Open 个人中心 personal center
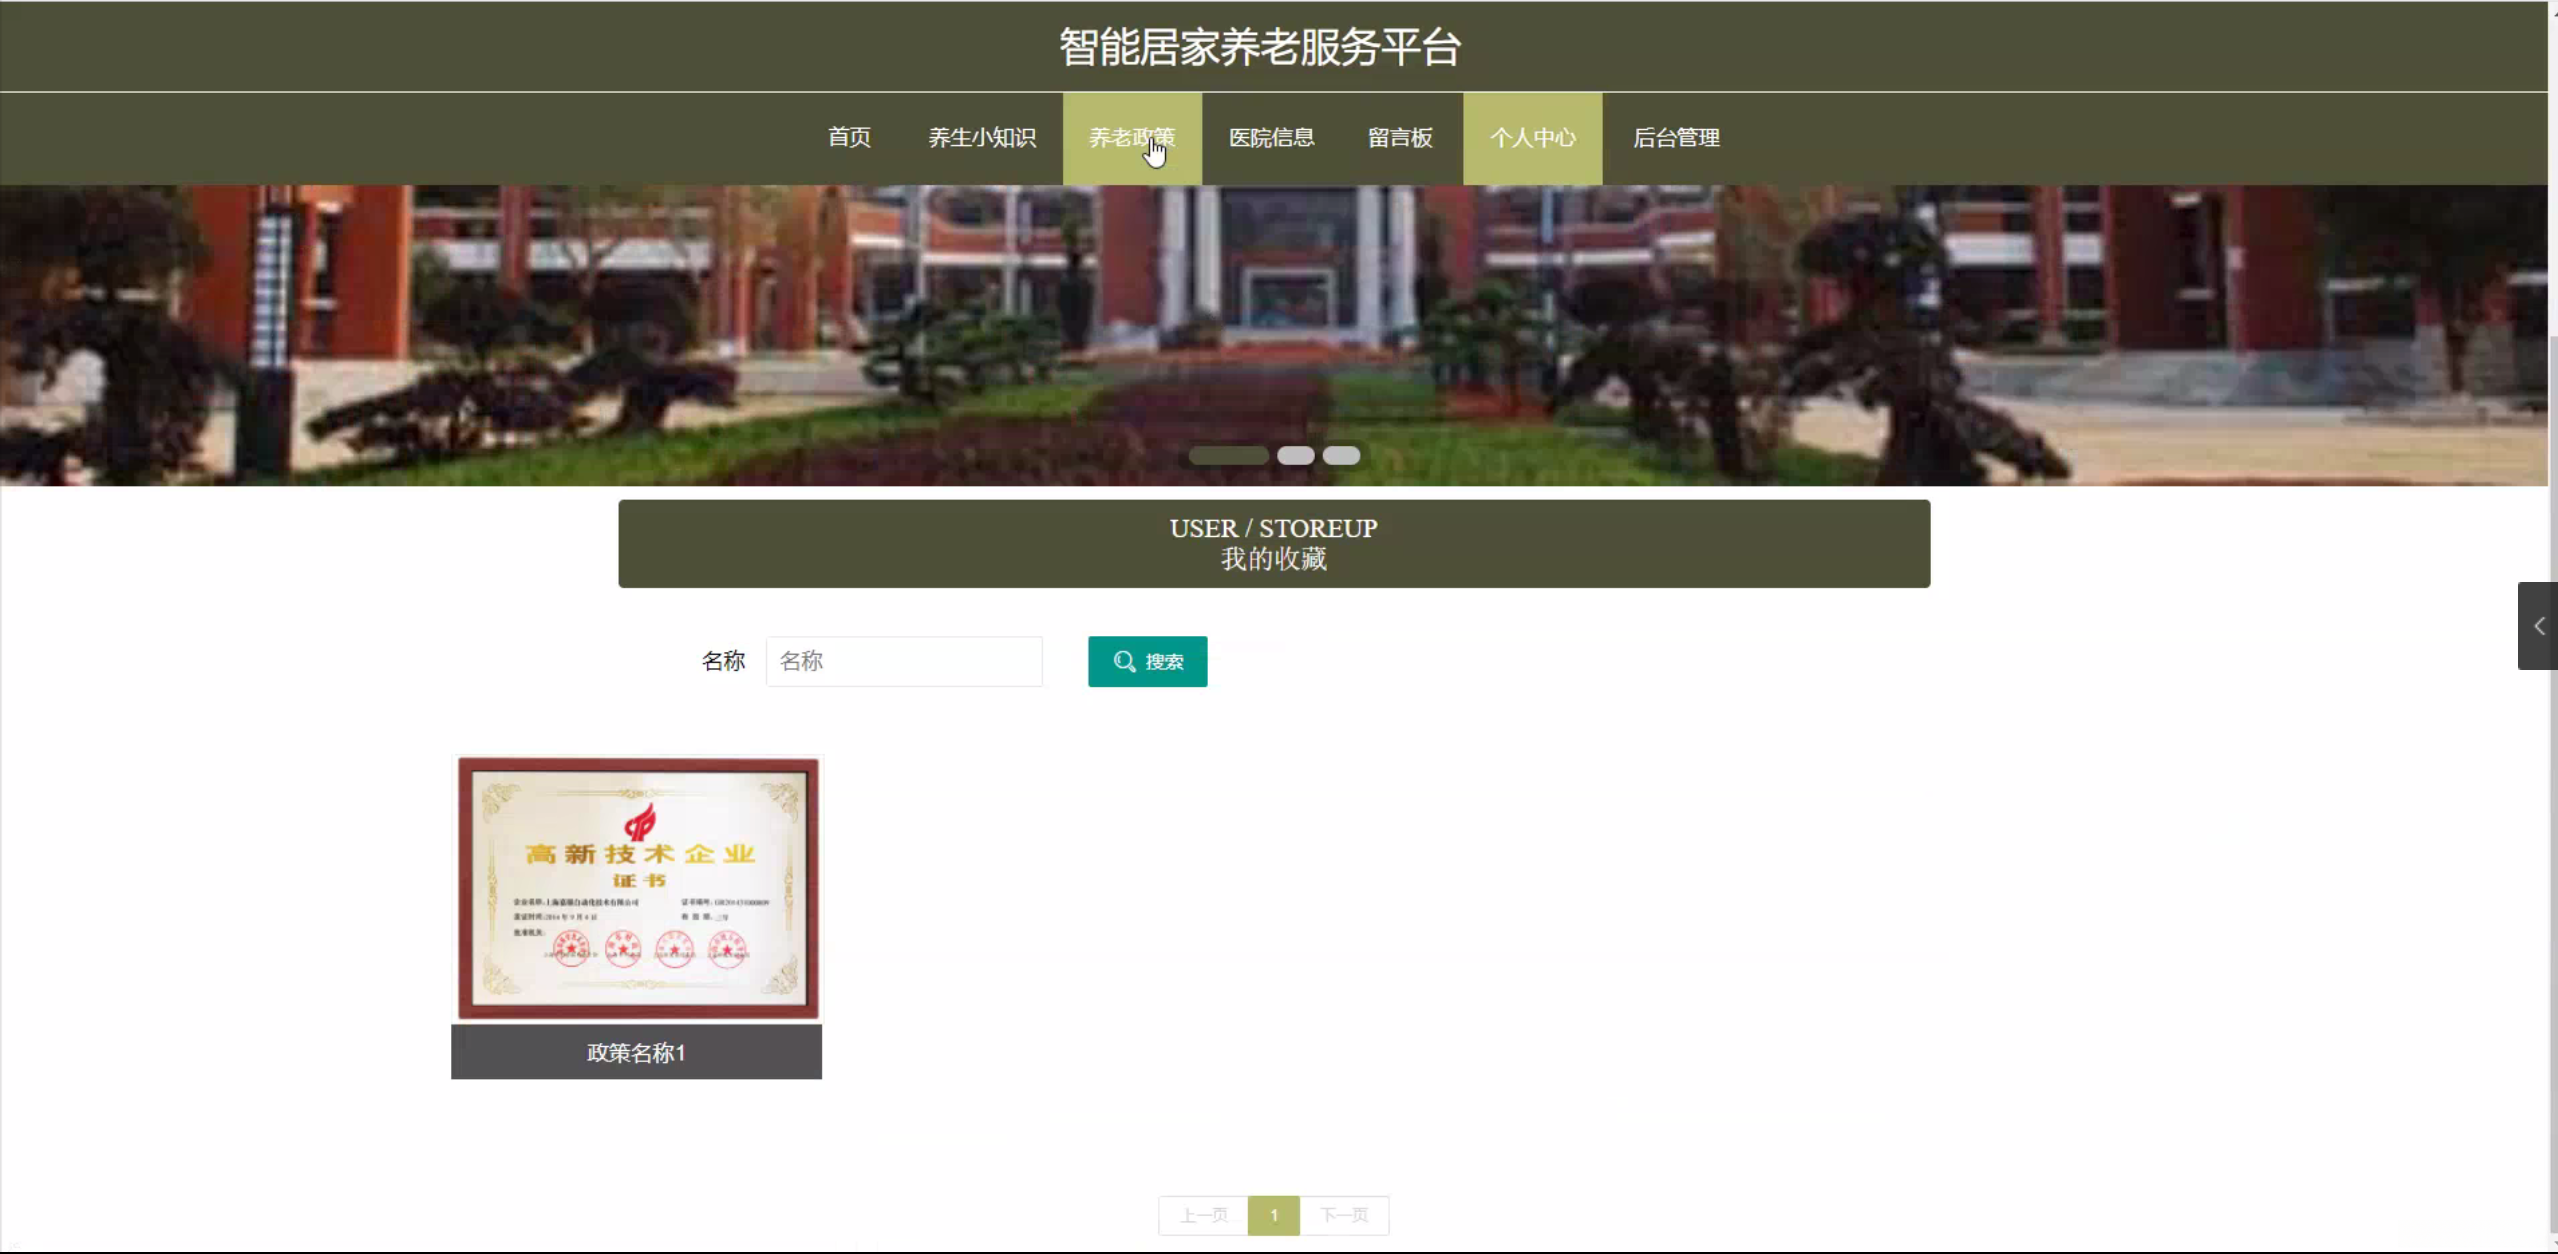 click(1532, 138)
